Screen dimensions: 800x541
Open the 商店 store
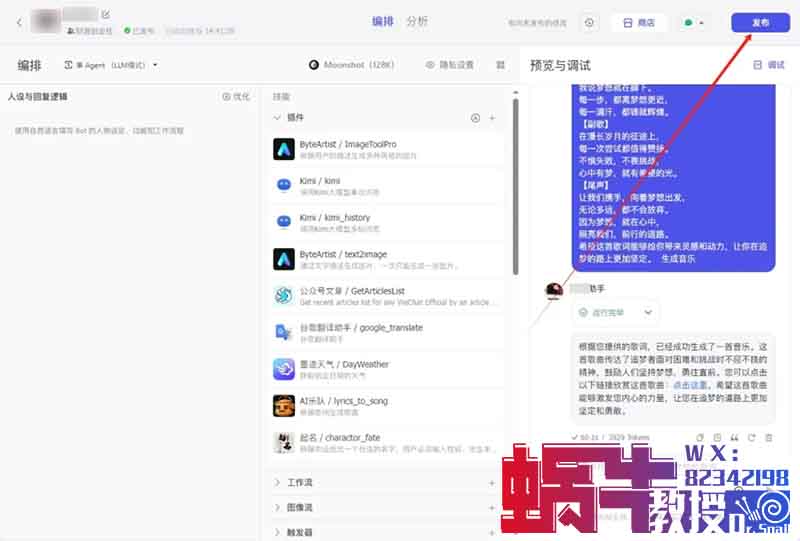[639, 22]
